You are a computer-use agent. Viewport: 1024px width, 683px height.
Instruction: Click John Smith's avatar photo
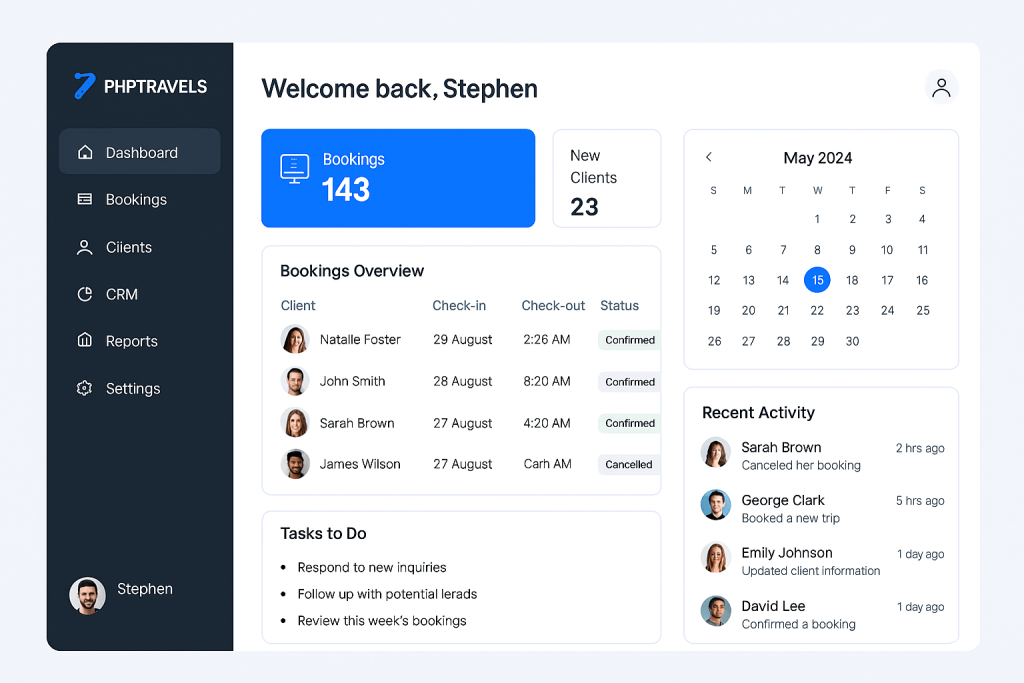[295, 381]
